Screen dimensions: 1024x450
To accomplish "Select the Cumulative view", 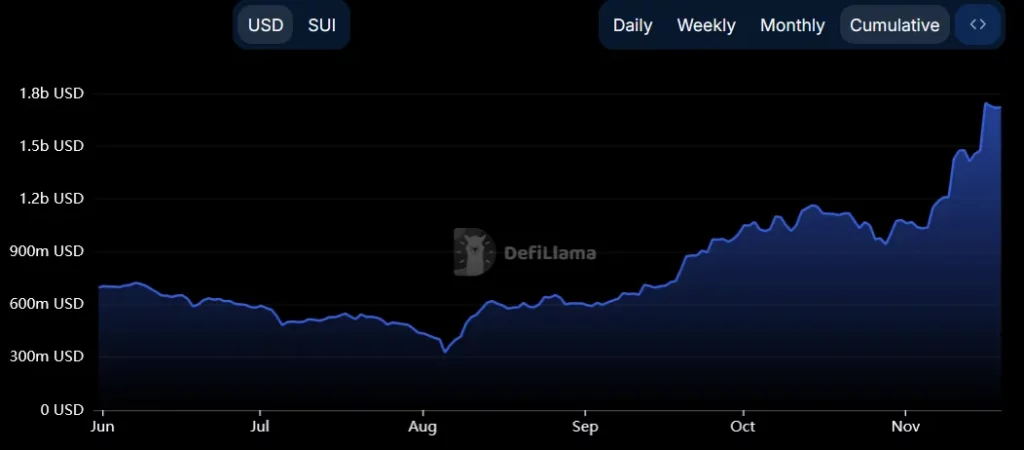I will coord(895,25).
